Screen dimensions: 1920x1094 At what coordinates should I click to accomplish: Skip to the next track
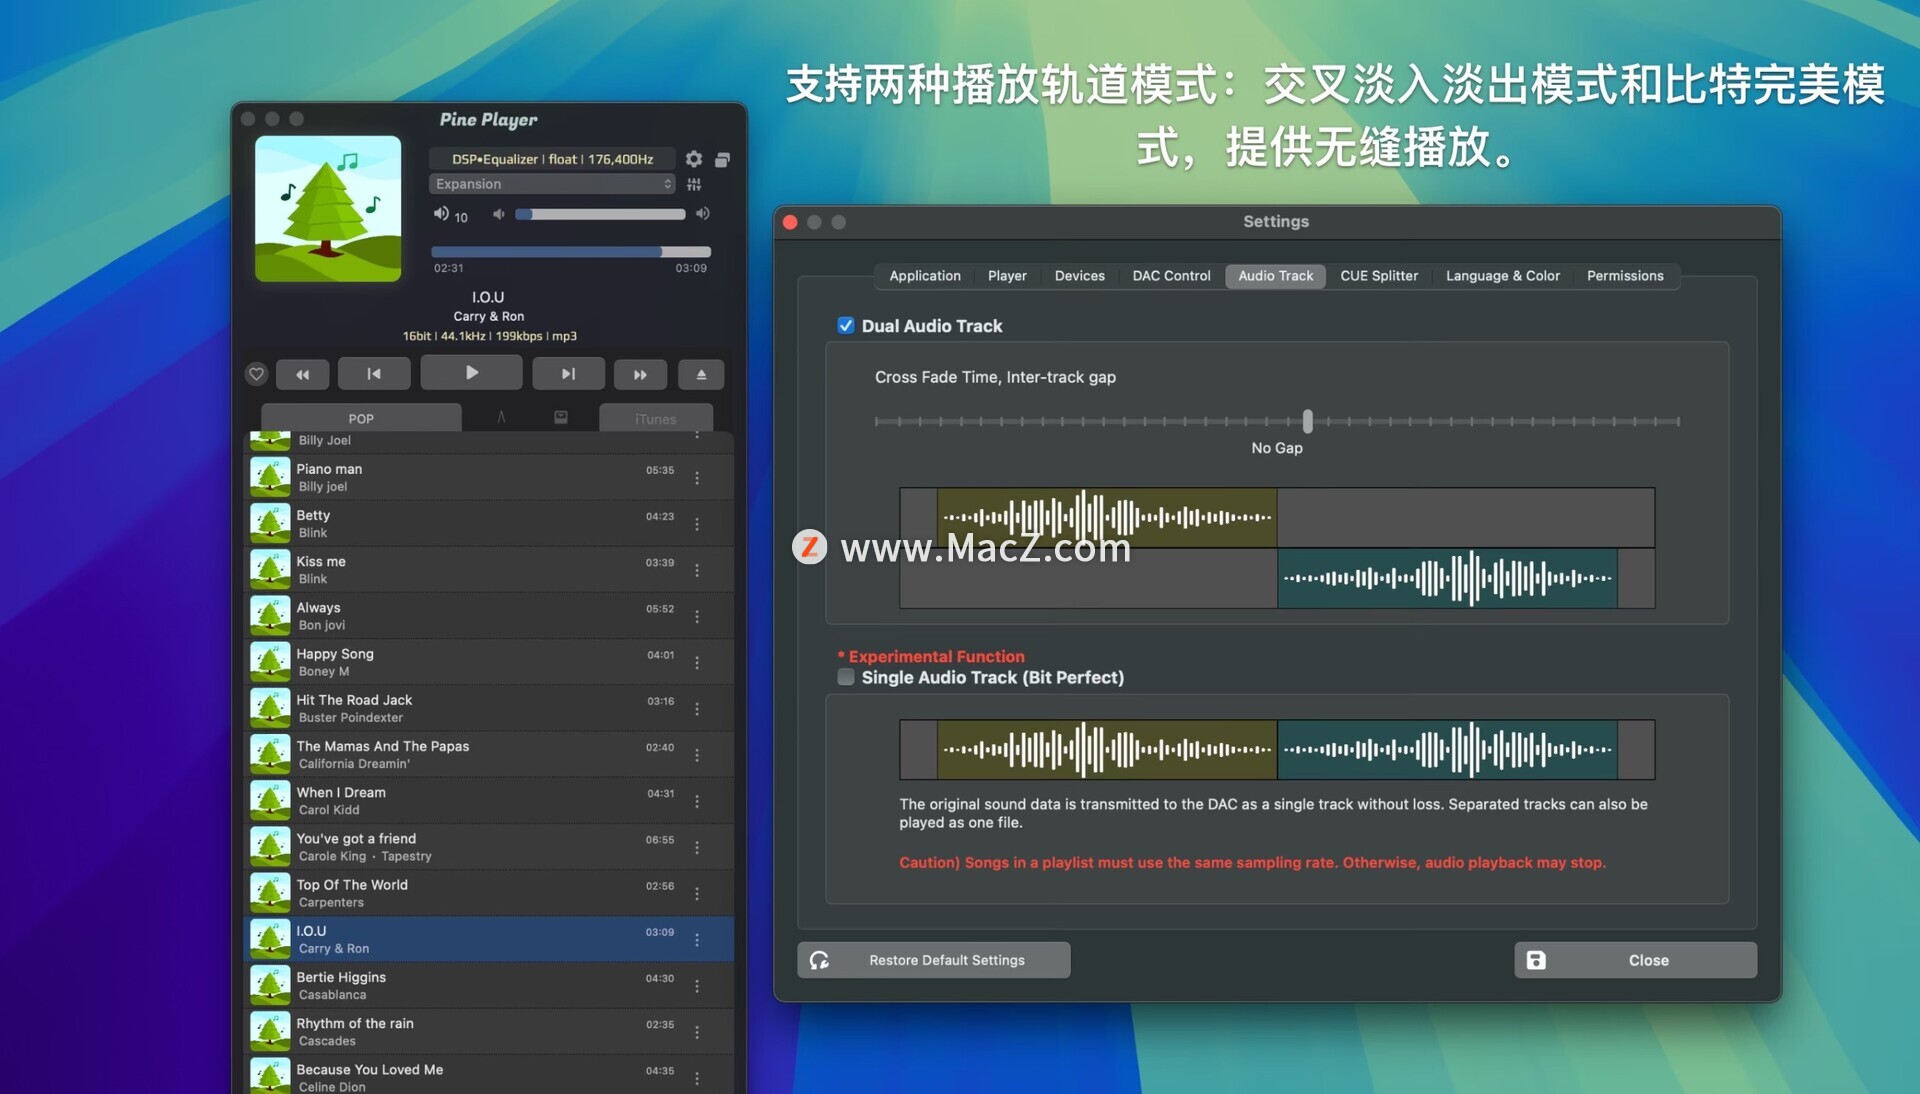coord(568,374)
